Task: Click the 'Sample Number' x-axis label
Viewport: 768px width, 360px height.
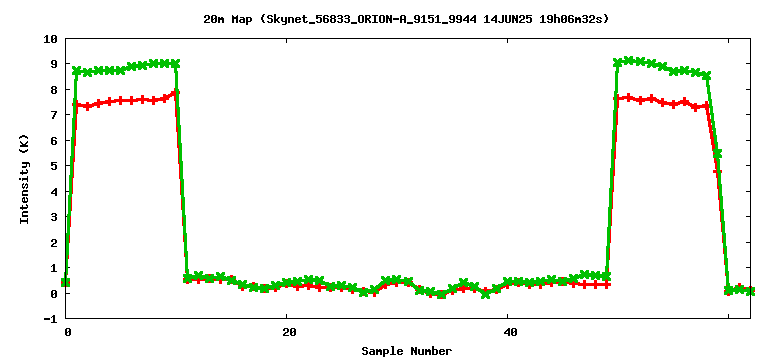Action: pyautogui.click(x=407, y=351)
